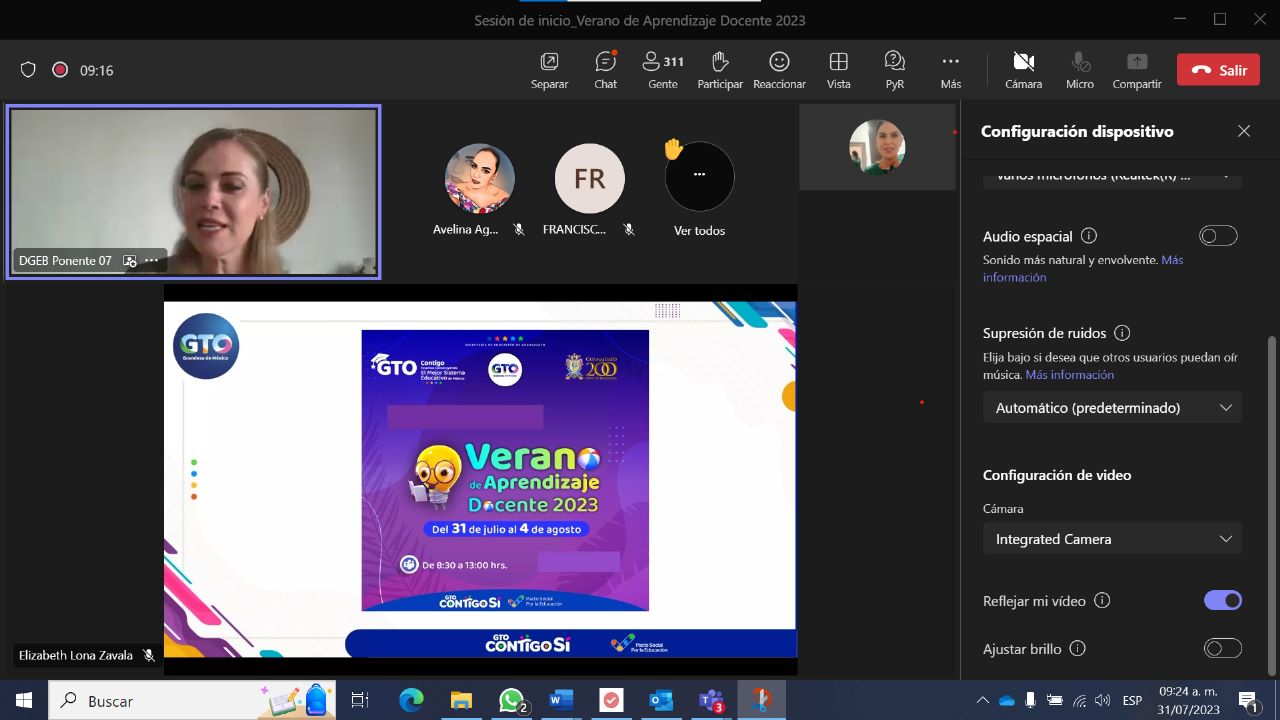Screen dimensions: 1280x720
Task: Turn on Ajustar brillo toggle
Action: pyautogui.click(x=1222, y=648)
